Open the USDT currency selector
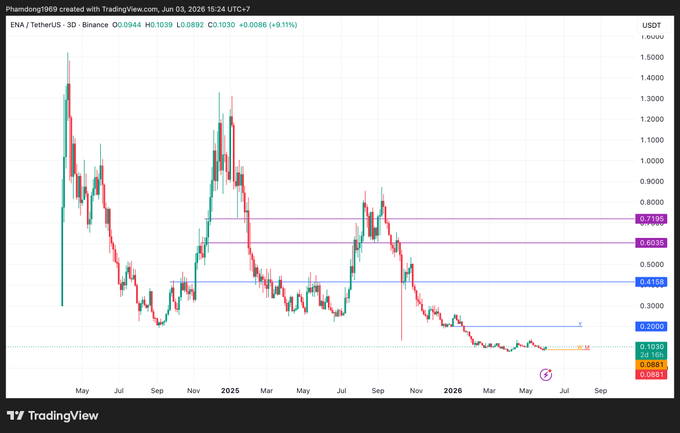Viewport: 680px width, 433px height. click(651, 25)
